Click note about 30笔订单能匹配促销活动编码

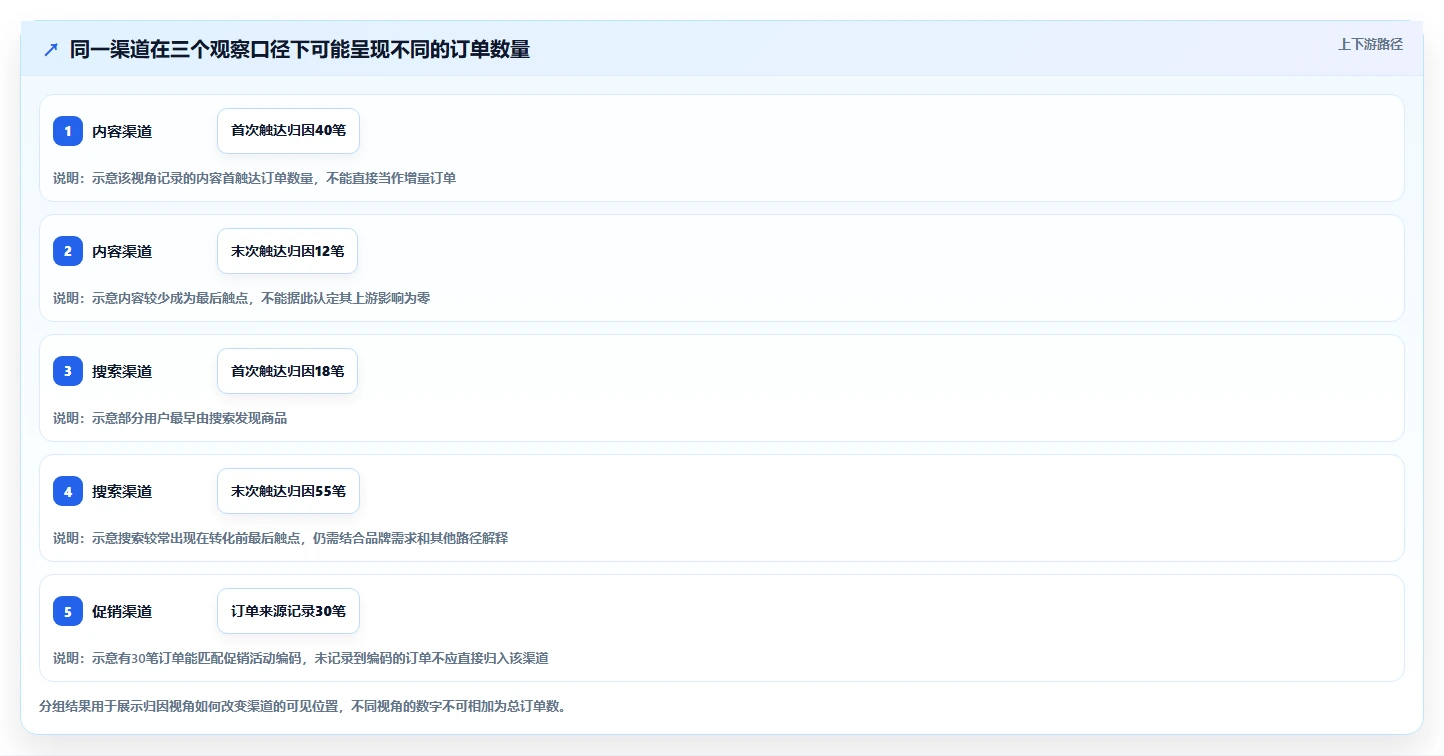point(300,658)
